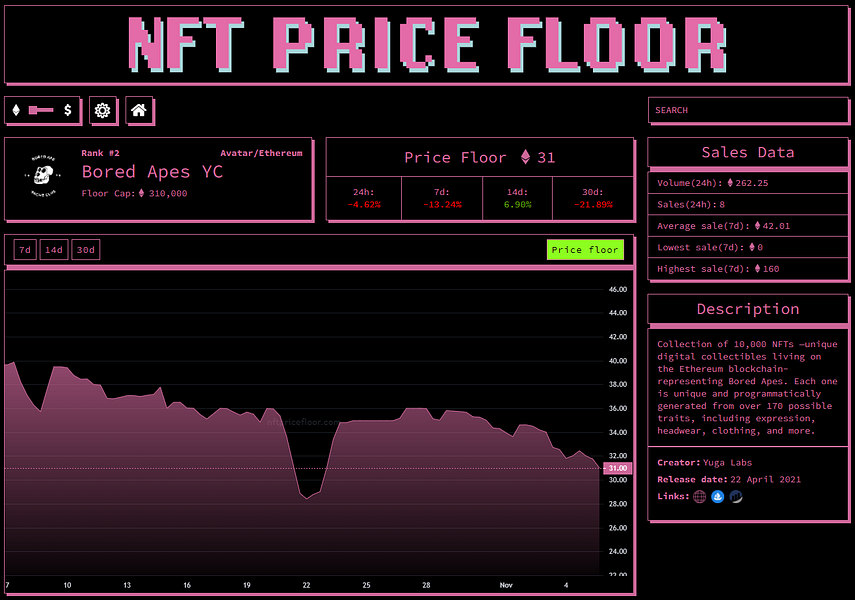855x600 pixels.
Task: Click the dollar sign in currency switch
Action: pos(68,110)
